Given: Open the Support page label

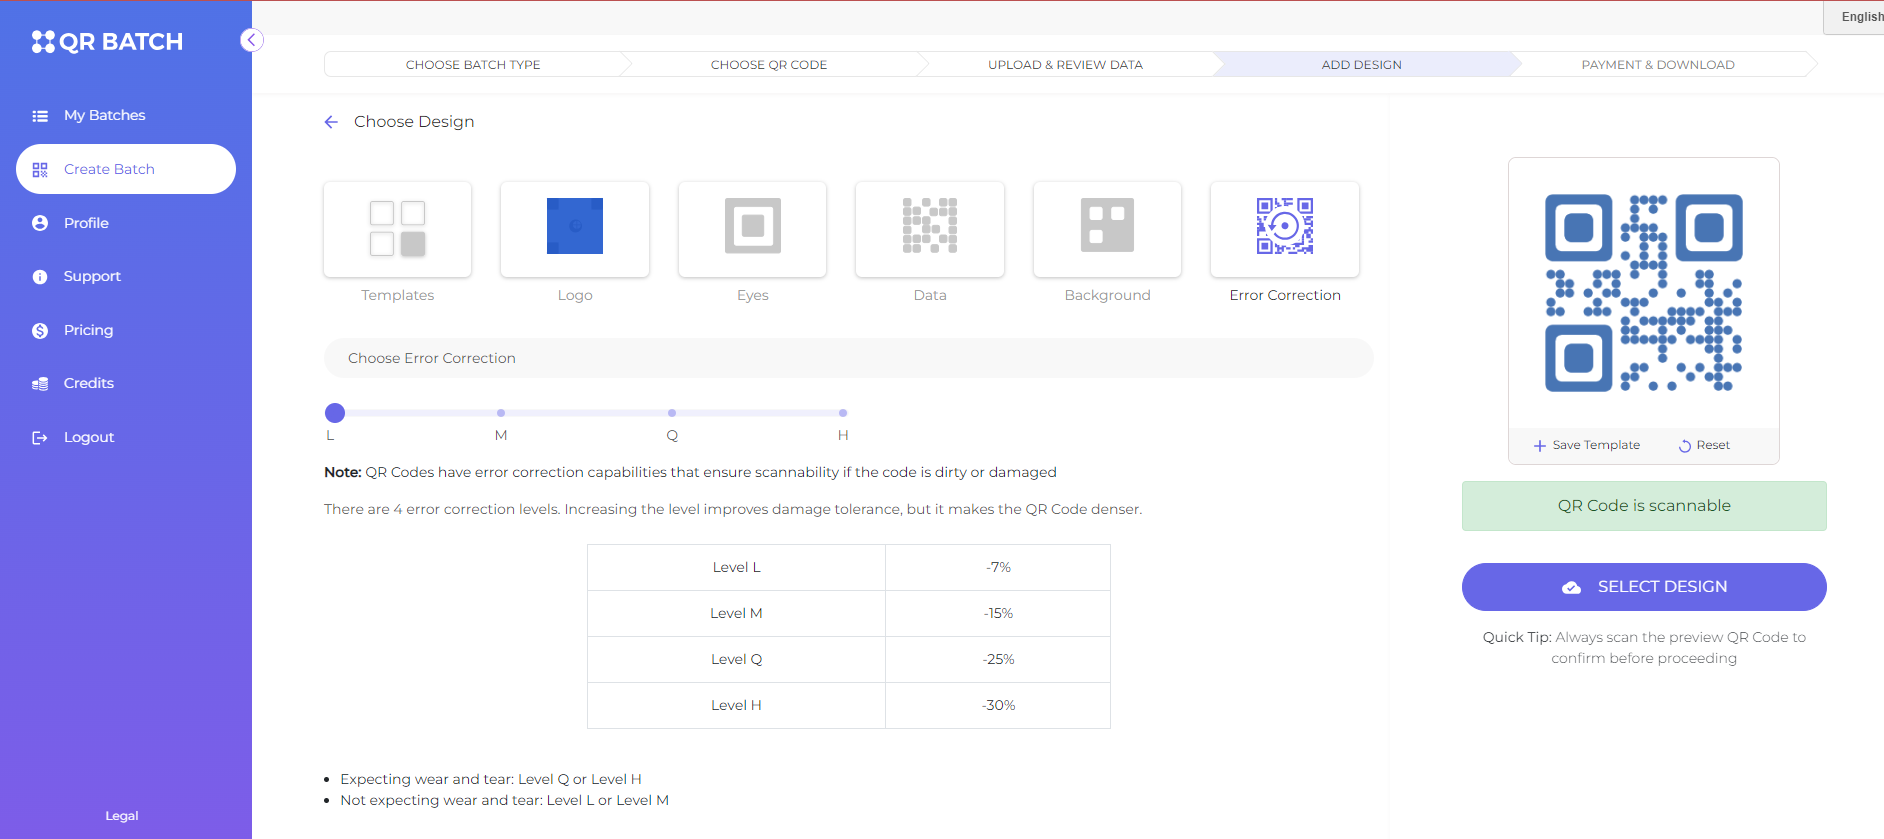Looking at the screenshot, I should pos(92,276).
